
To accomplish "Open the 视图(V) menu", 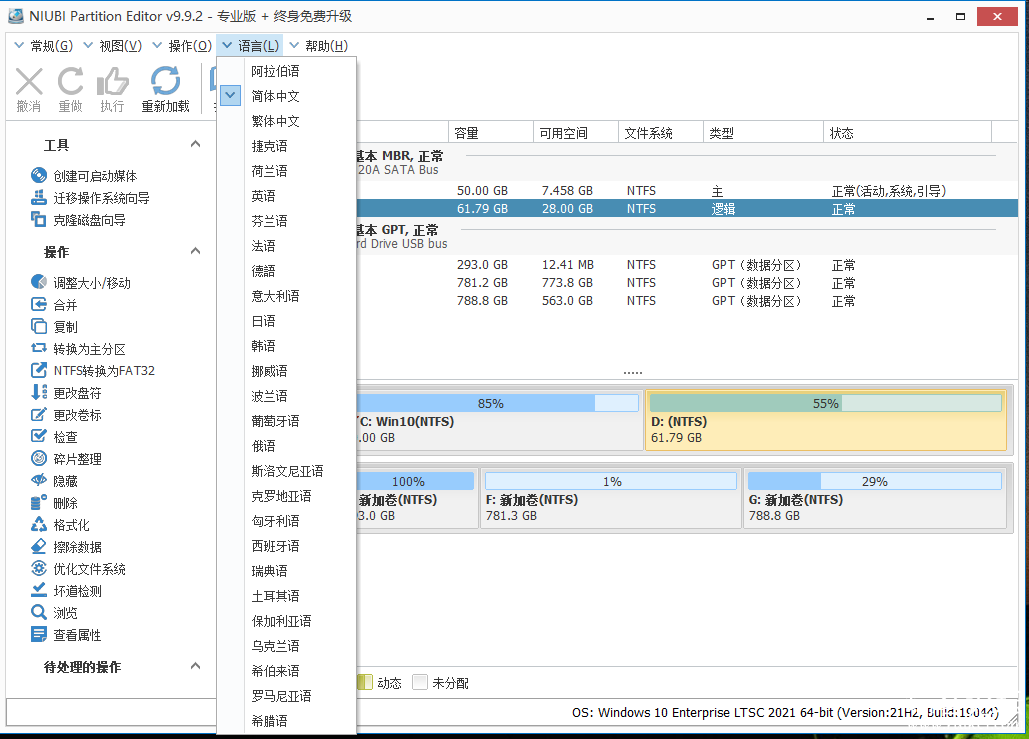I will click(112, 46).
